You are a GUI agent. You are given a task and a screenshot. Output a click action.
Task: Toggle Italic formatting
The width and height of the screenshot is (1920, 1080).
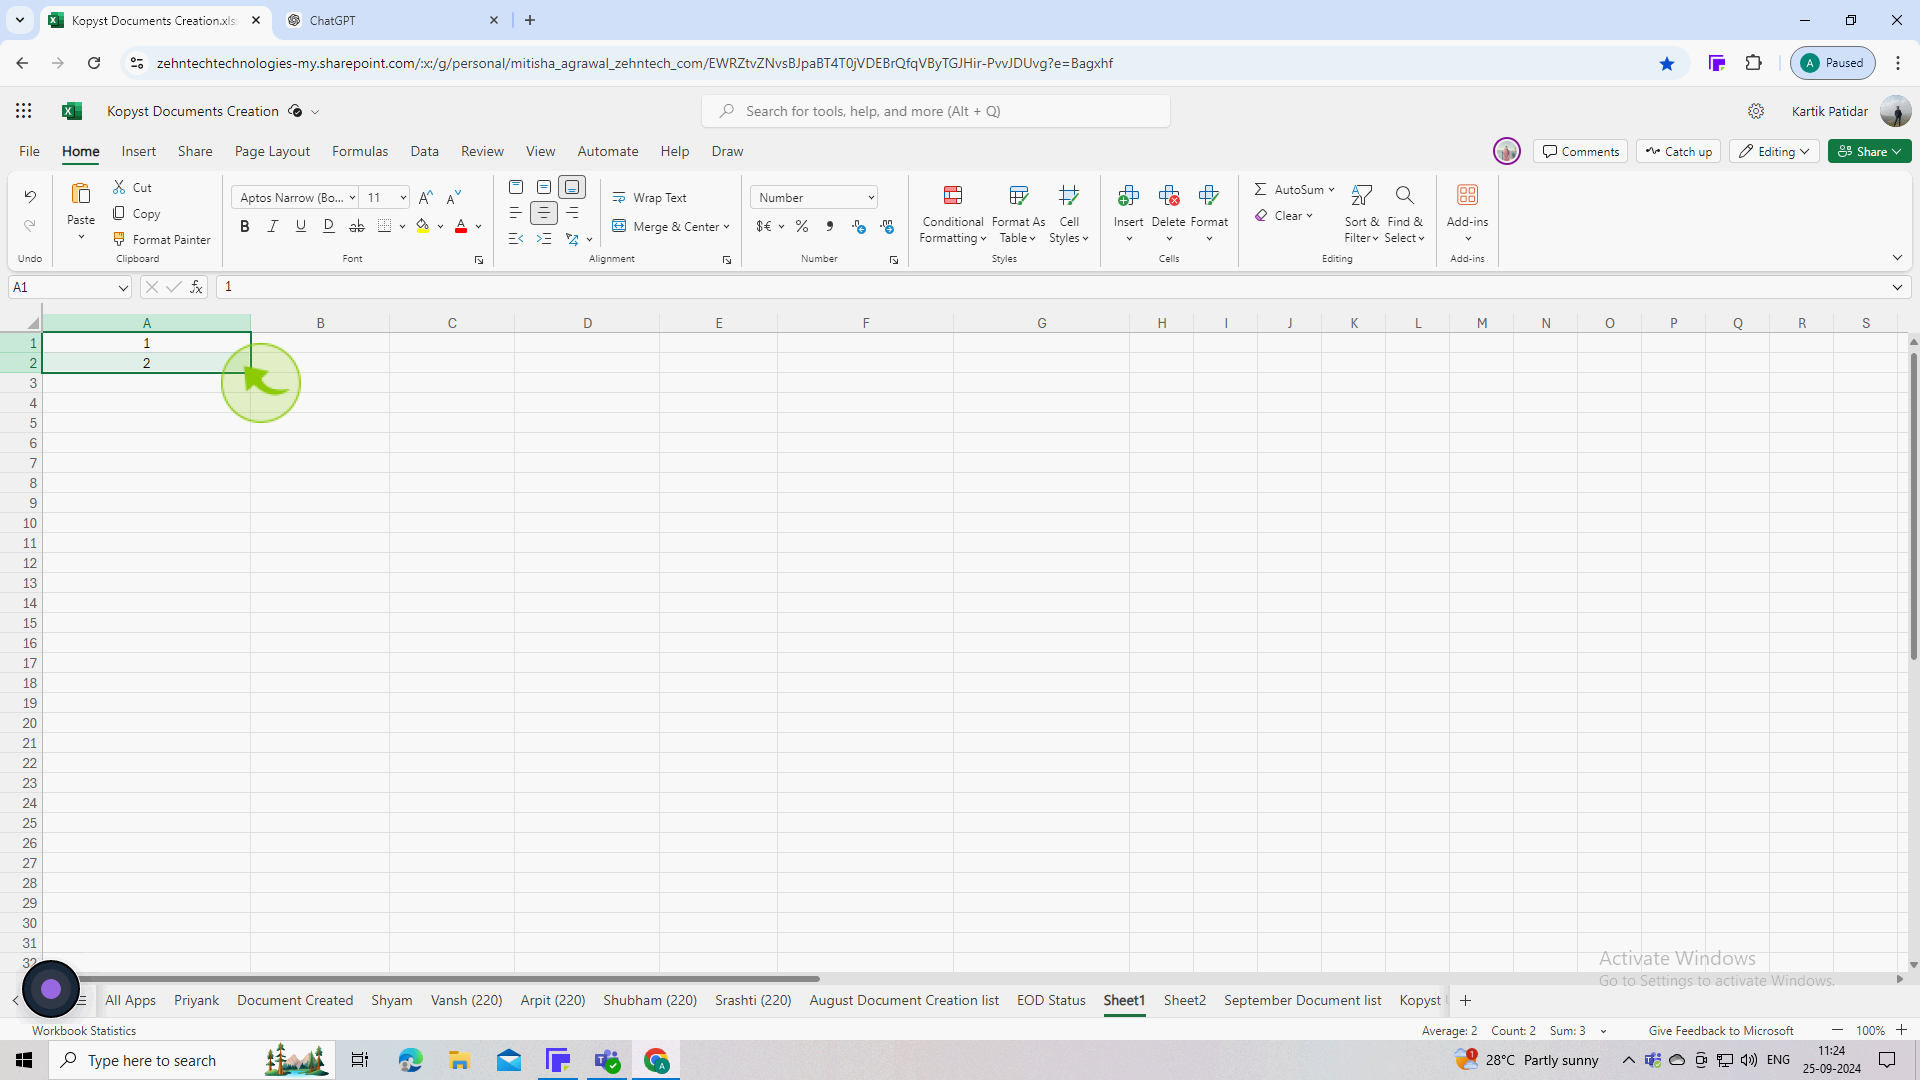[273, 226]
